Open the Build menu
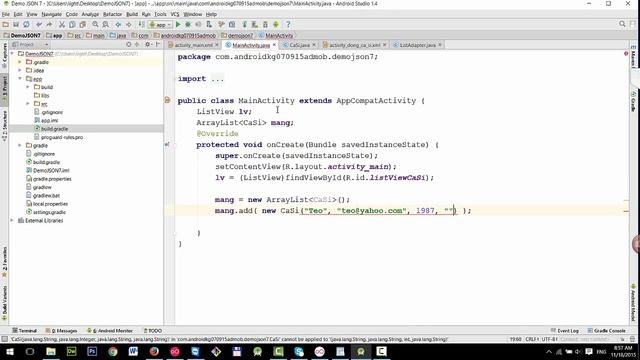This screenshot has height=360, width=640. [132, 14]
